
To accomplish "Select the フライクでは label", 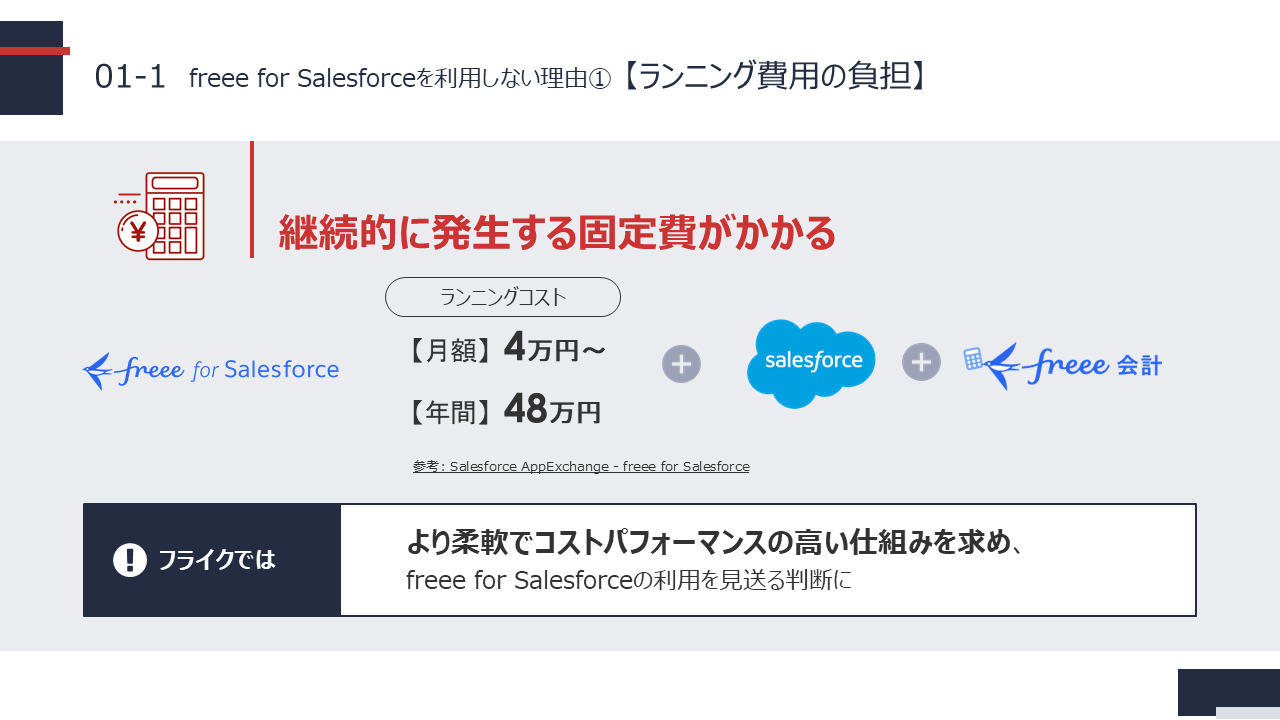I will coord(217,560).
